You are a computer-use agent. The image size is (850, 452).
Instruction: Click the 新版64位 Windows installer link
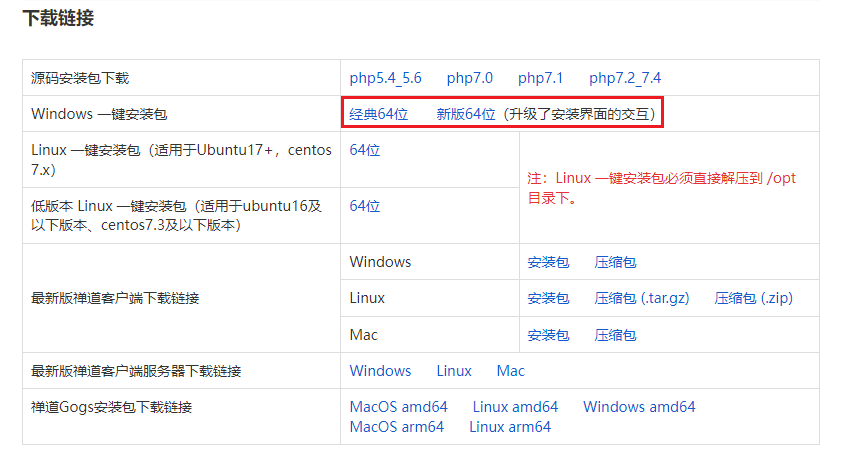pyautogui.click(x=465, y=114)
